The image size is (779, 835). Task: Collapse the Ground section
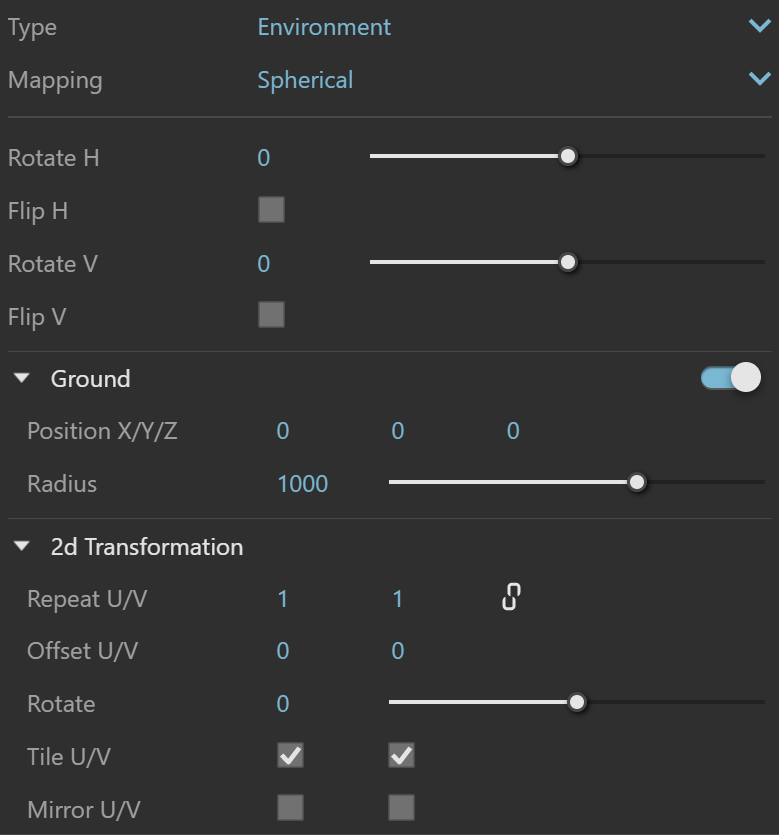(22, 378)
